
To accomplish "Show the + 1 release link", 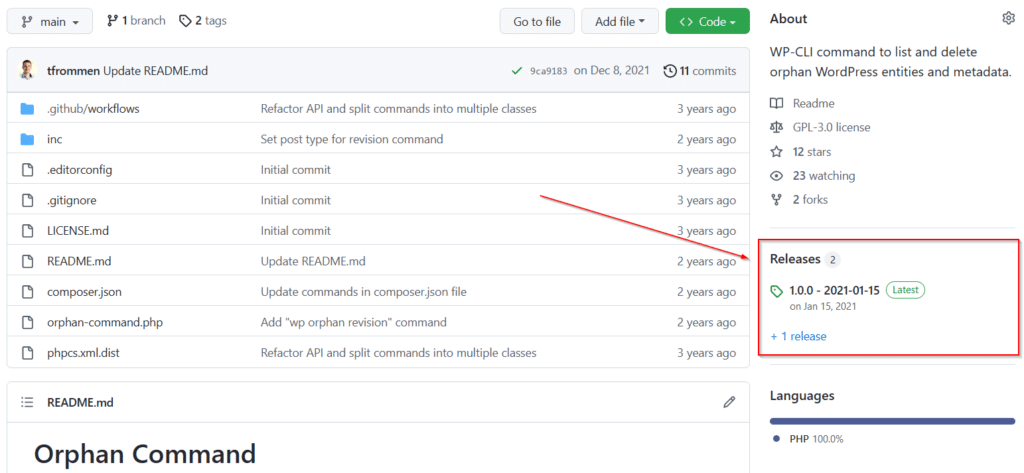I will click(798, 336).
